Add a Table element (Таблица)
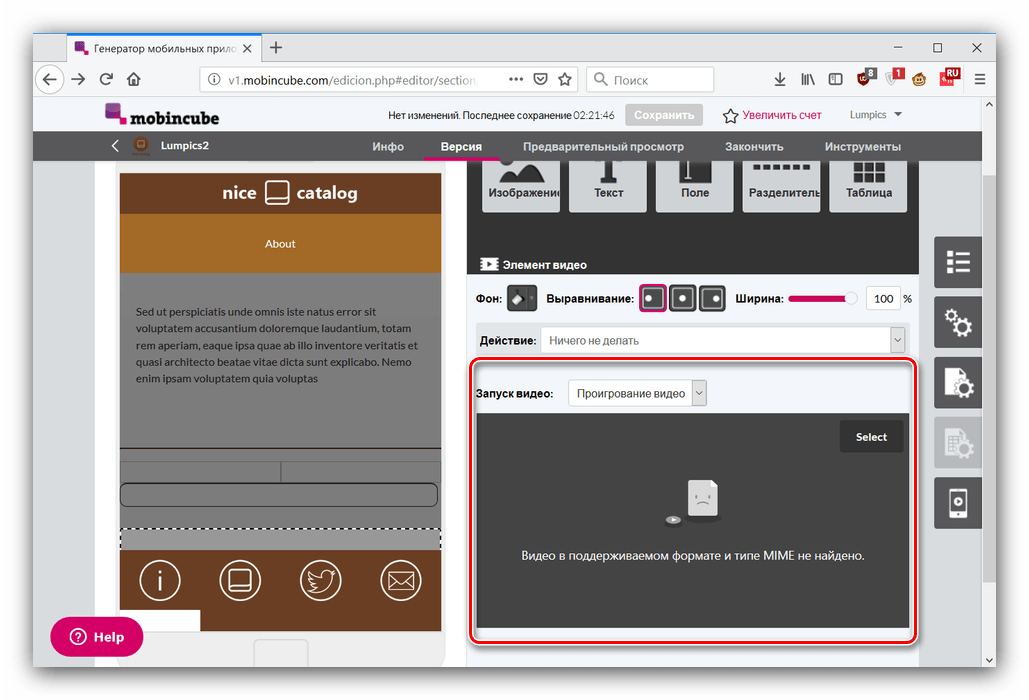This screenshot has width=1029, height=700. 868,186
